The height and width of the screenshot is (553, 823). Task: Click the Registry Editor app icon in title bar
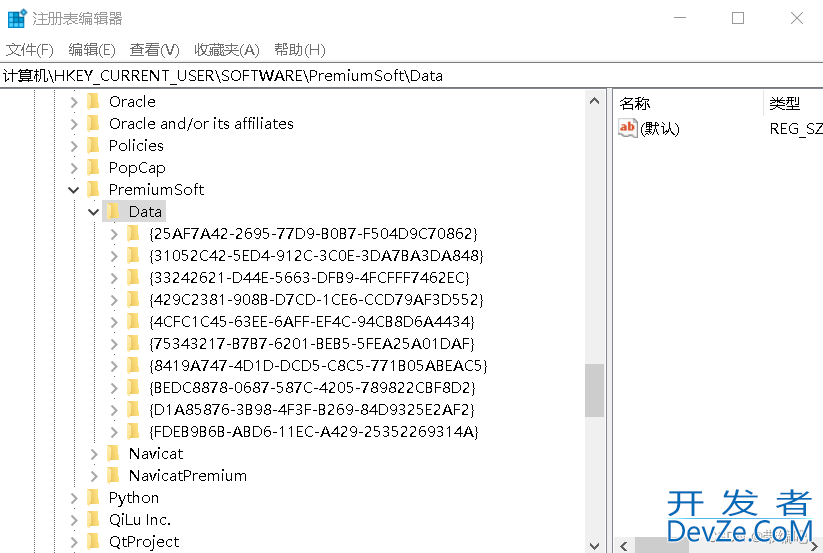point(17,18)
